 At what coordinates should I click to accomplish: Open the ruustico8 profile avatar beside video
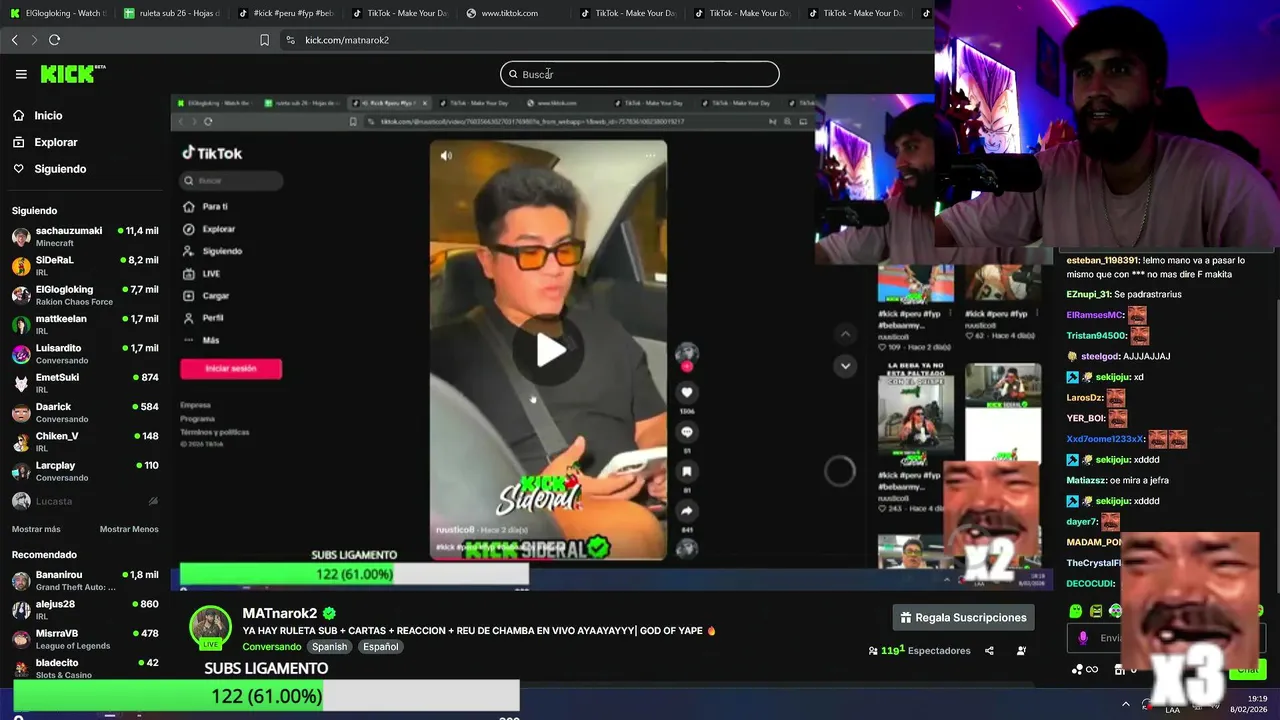pyautogui.click(x=687, y=354)
